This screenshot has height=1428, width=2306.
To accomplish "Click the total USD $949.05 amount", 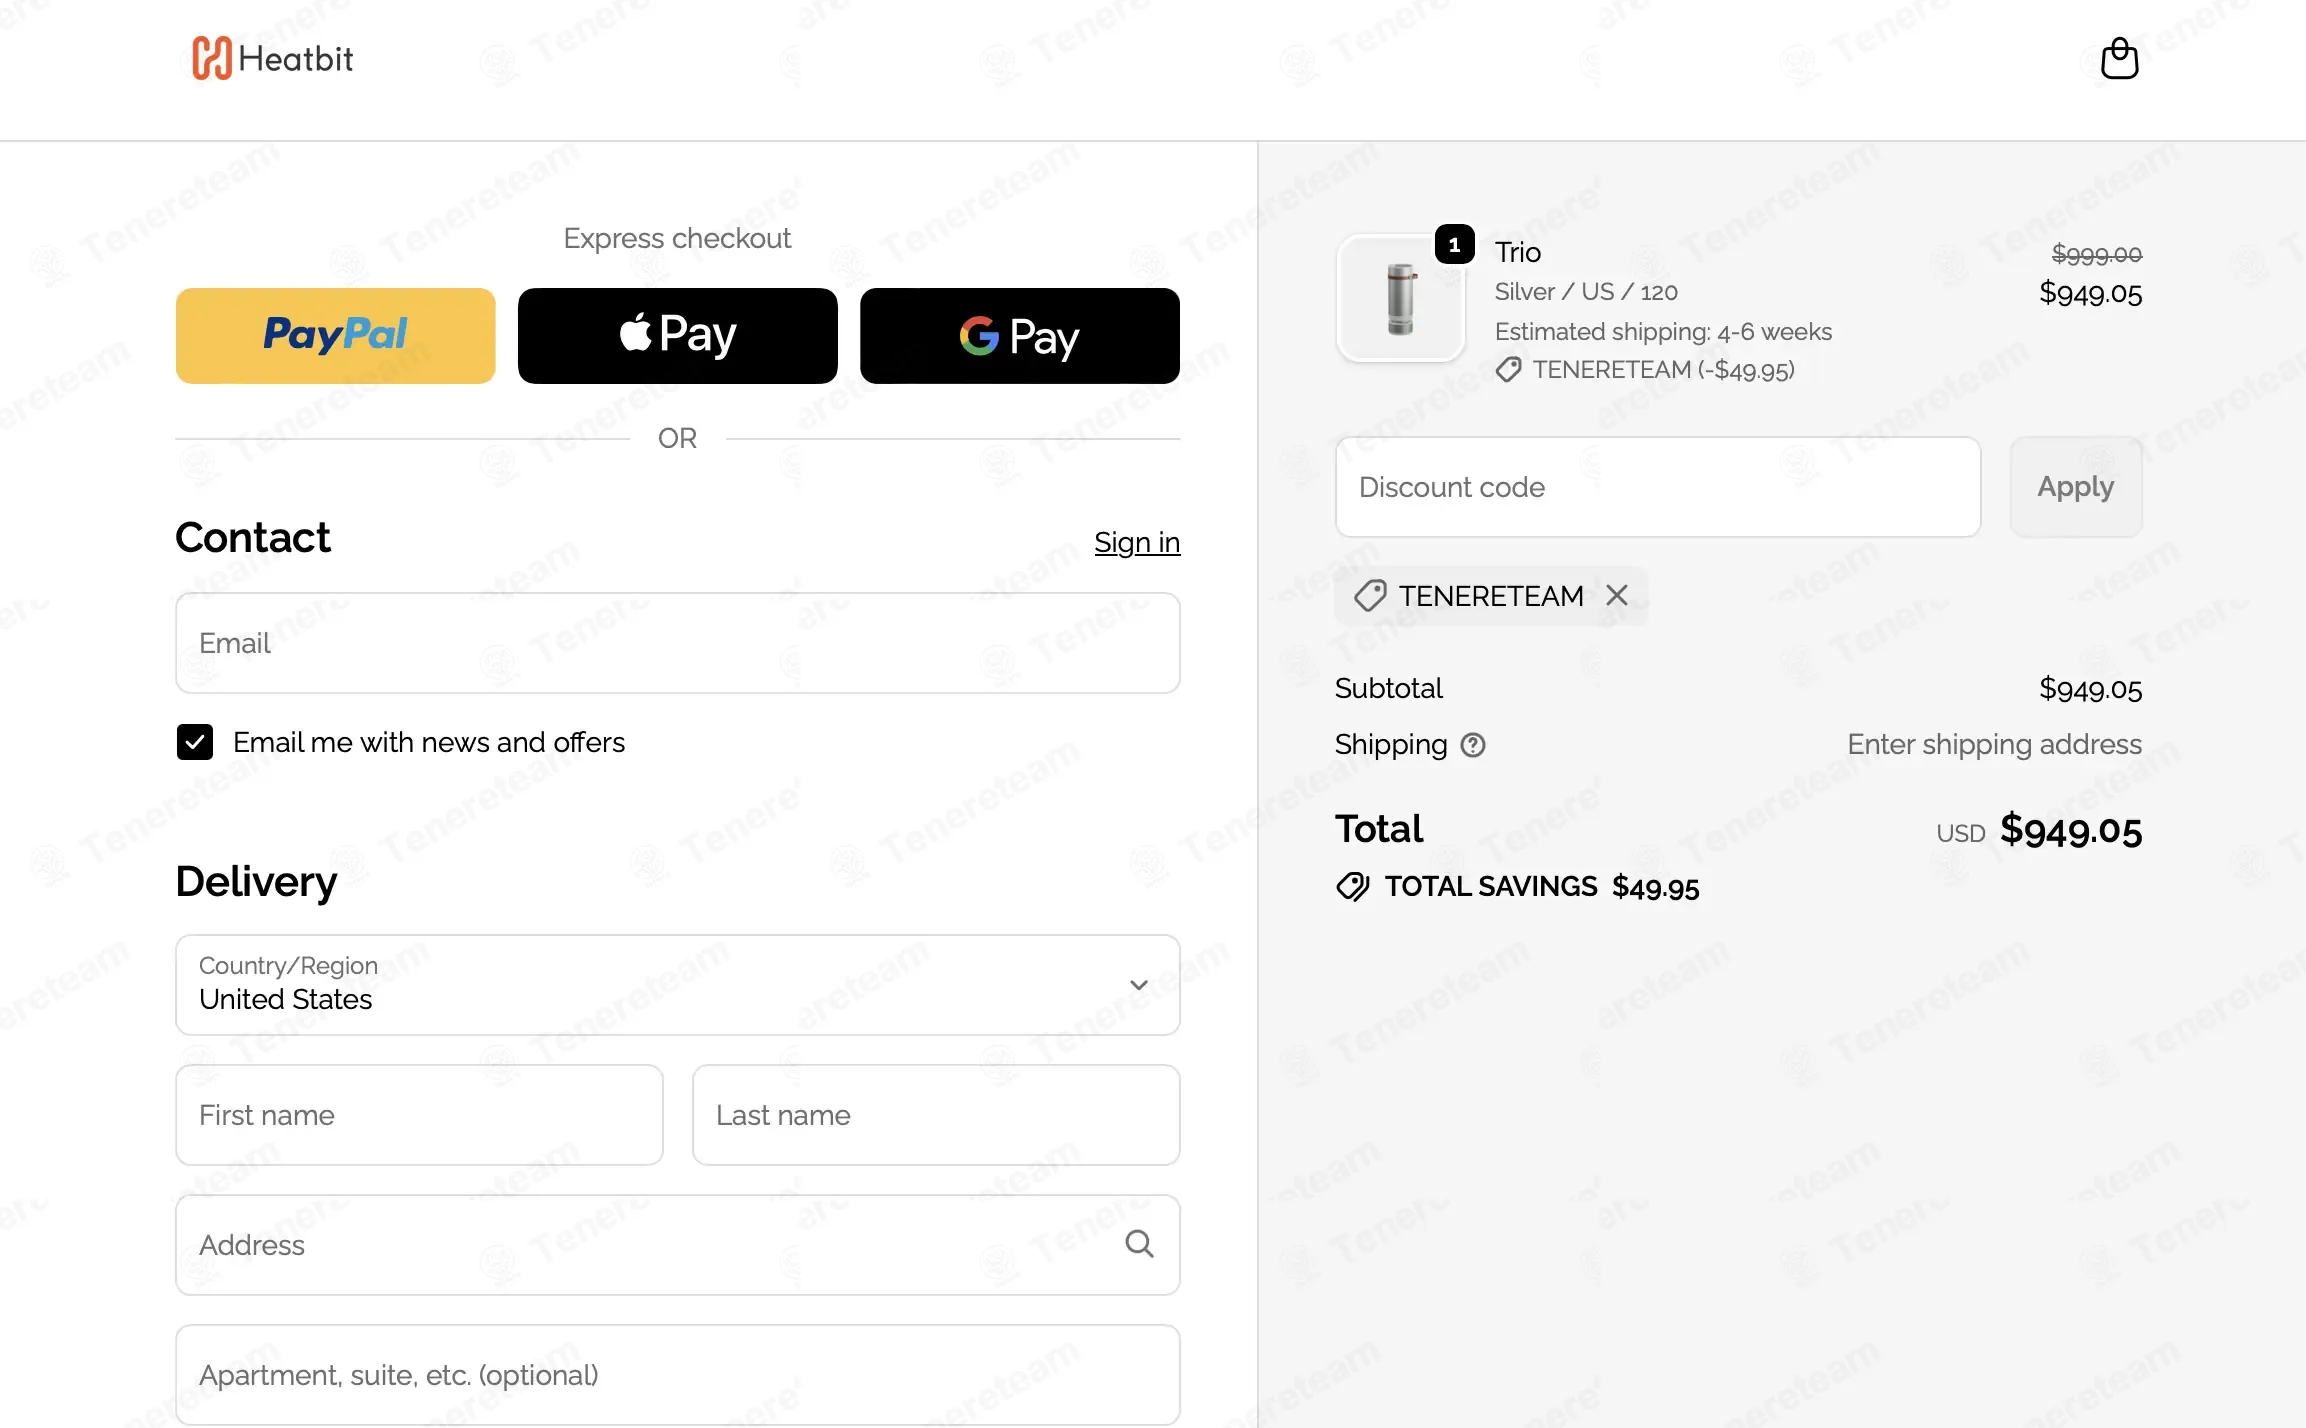I will [x=2039, y=830].
